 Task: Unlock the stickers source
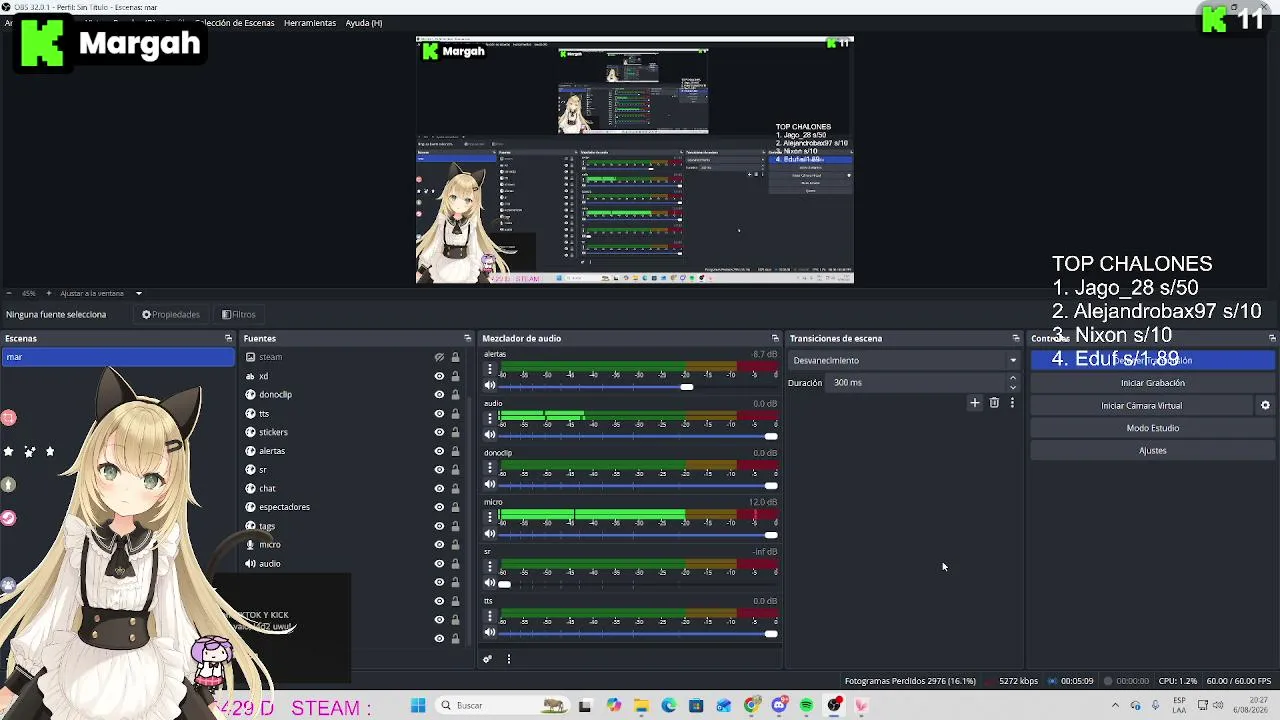click(x=455, y=432)
